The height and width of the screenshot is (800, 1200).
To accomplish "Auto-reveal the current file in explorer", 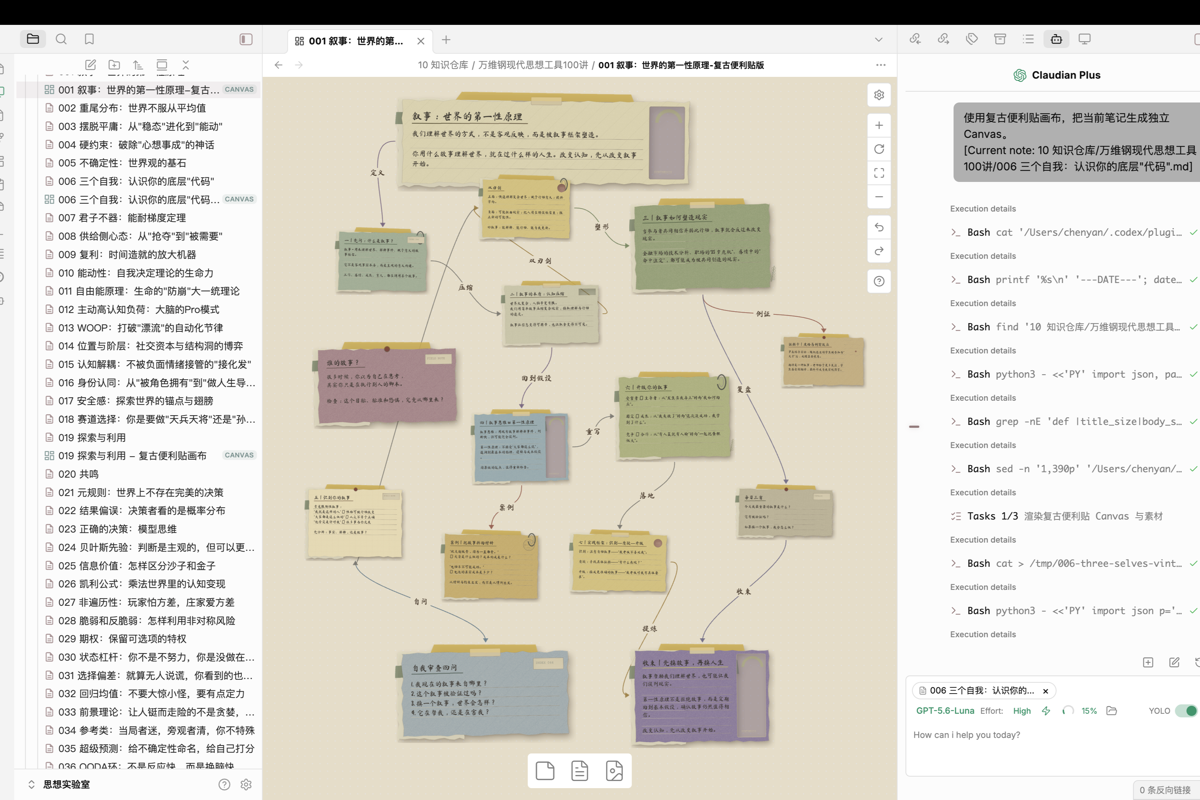I will (162, 65).
